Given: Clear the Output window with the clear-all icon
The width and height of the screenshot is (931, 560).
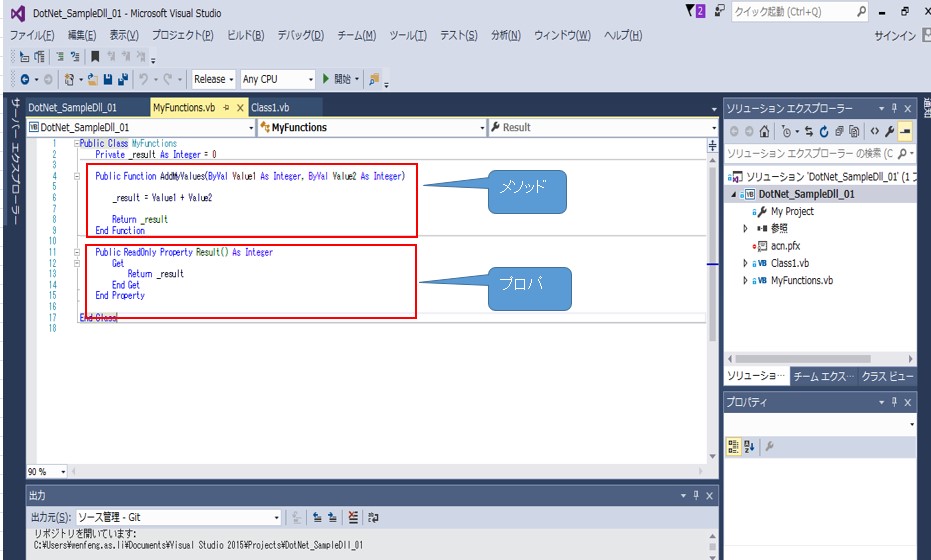Looking at the screenshot, I should [x=353, y=517].
